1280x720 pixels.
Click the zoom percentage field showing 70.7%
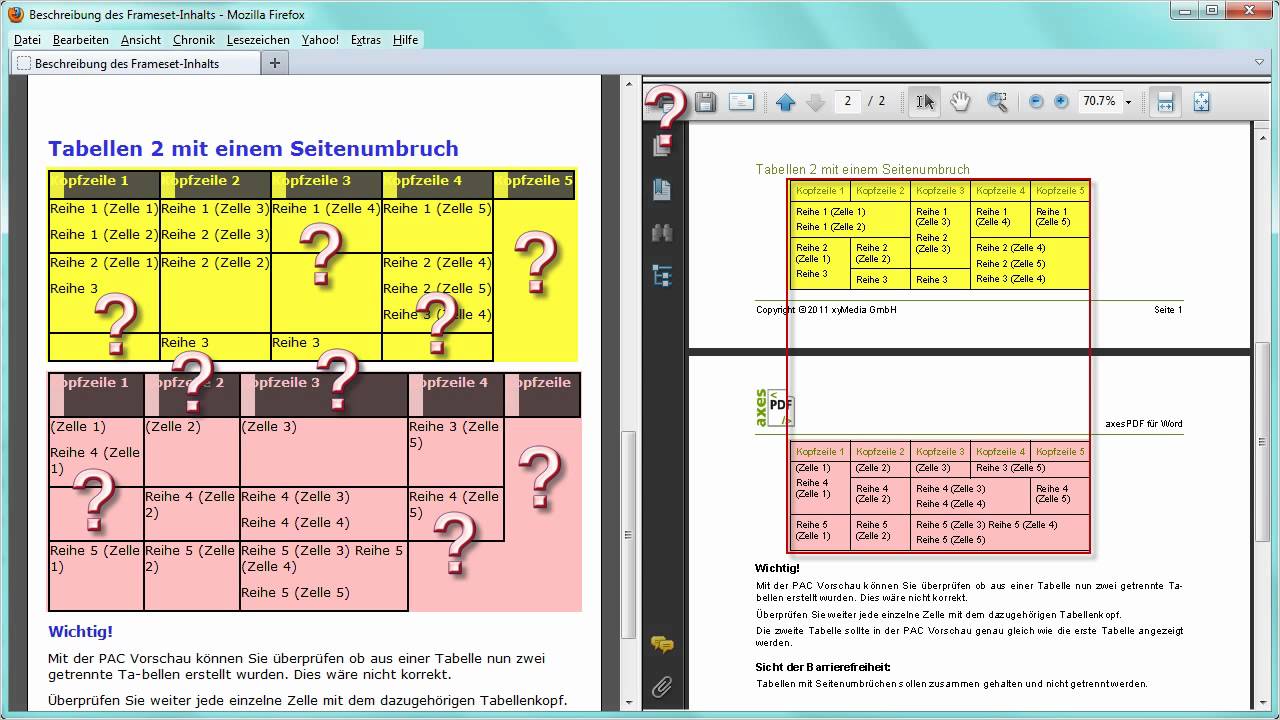[x=1099, y=101]
